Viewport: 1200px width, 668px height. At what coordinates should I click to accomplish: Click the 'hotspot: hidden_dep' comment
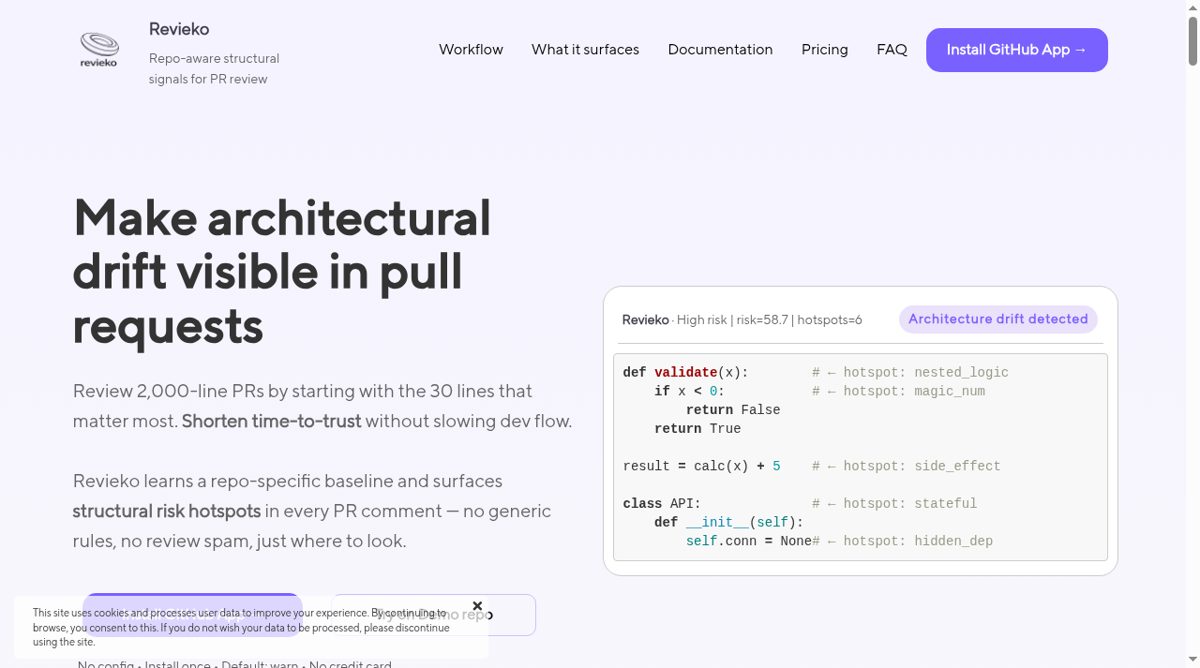[x=902, y=541]
